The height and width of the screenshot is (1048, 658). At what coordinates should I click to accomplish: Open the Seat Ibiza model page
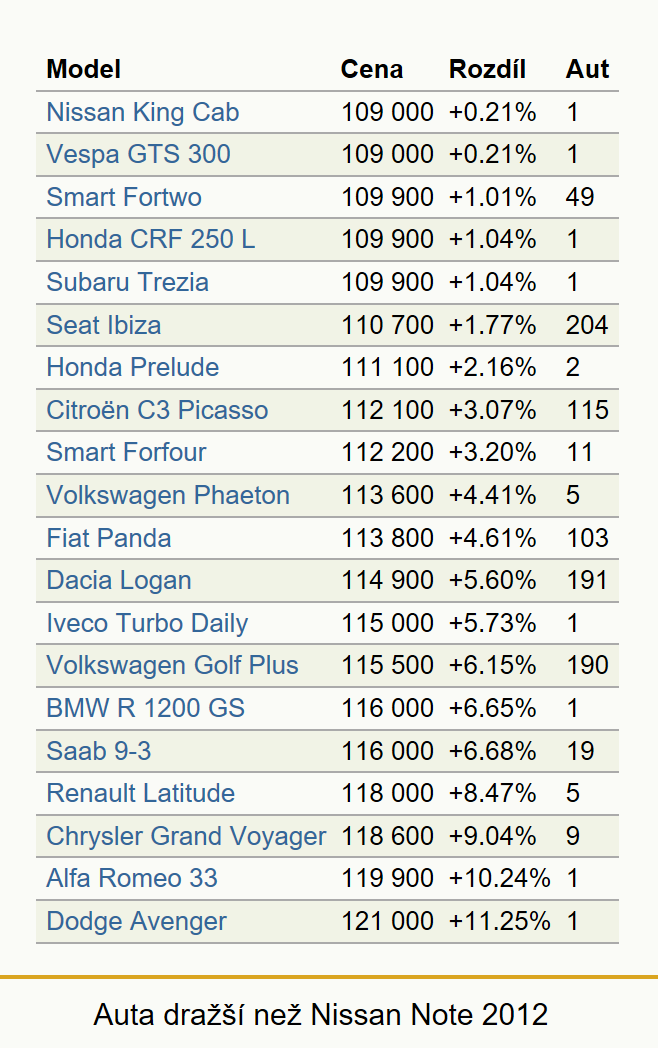click(x=104, y=325)
